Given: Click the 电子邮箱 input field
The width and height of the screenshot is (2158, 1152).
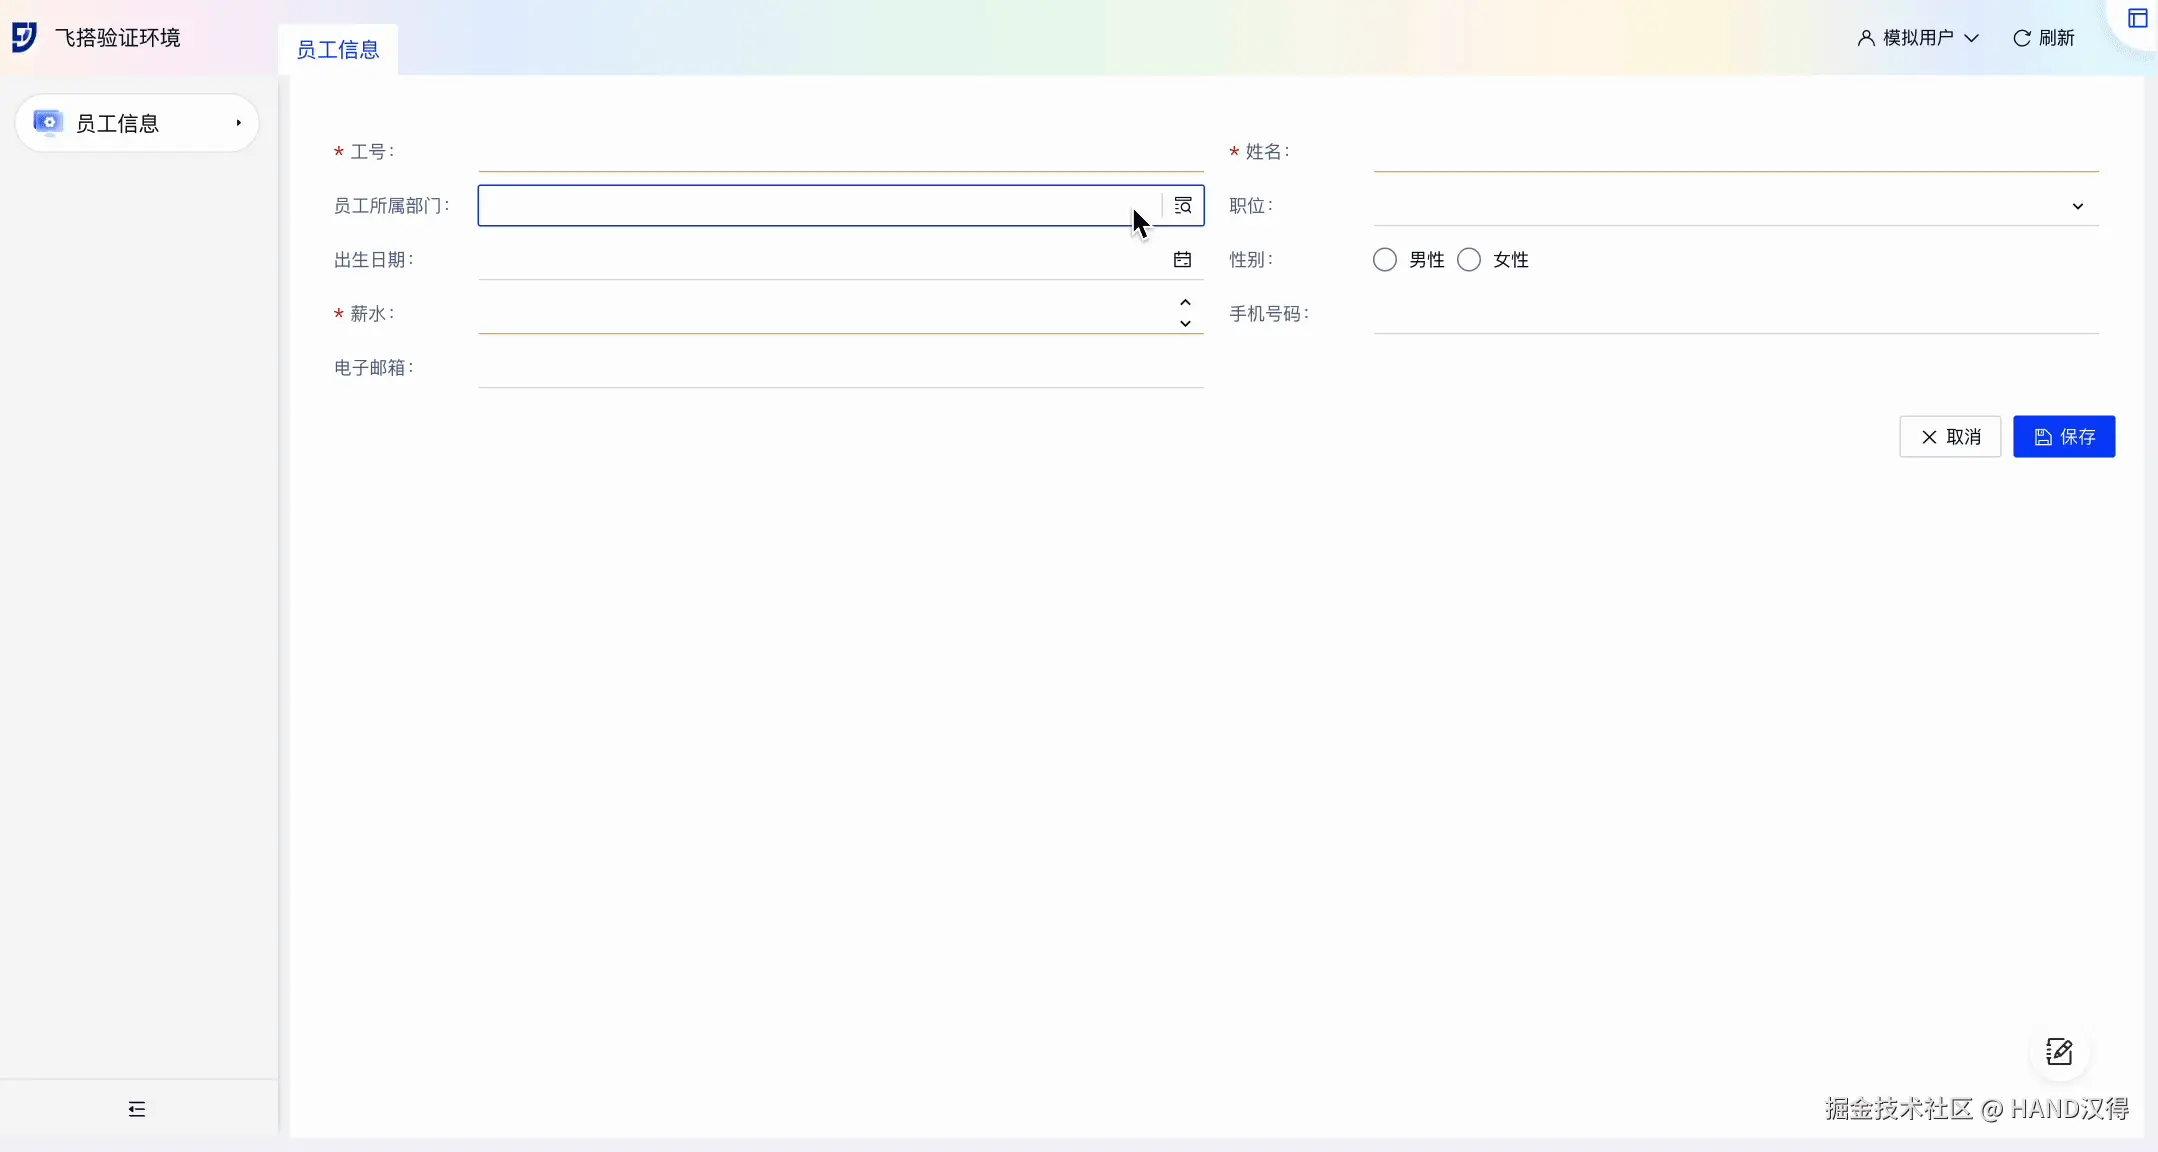Looking at the screenshot, I should tap(840, 368).
